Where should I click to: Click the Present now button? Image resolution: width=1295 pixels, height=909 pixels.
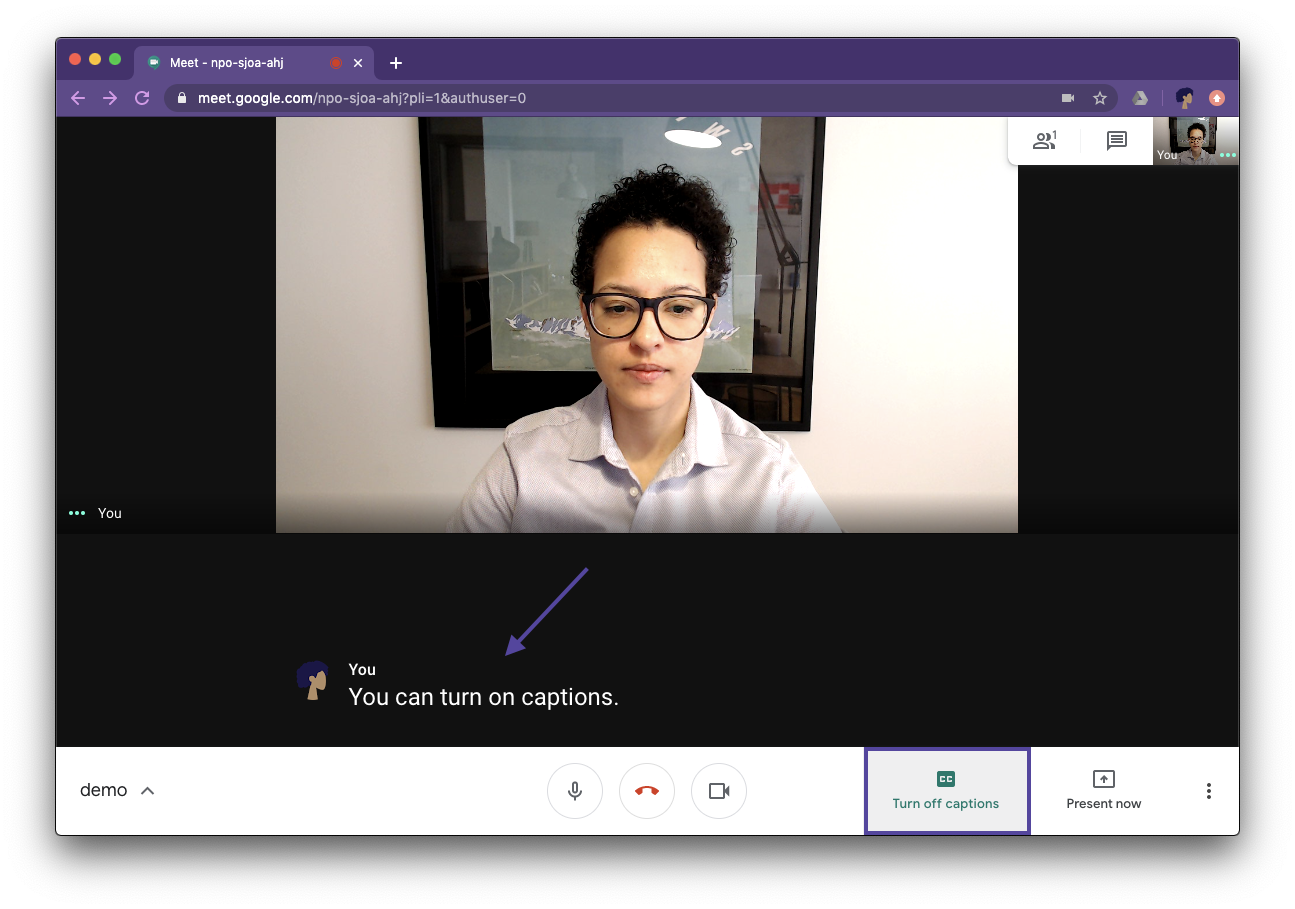click(x=1103, y=790)
